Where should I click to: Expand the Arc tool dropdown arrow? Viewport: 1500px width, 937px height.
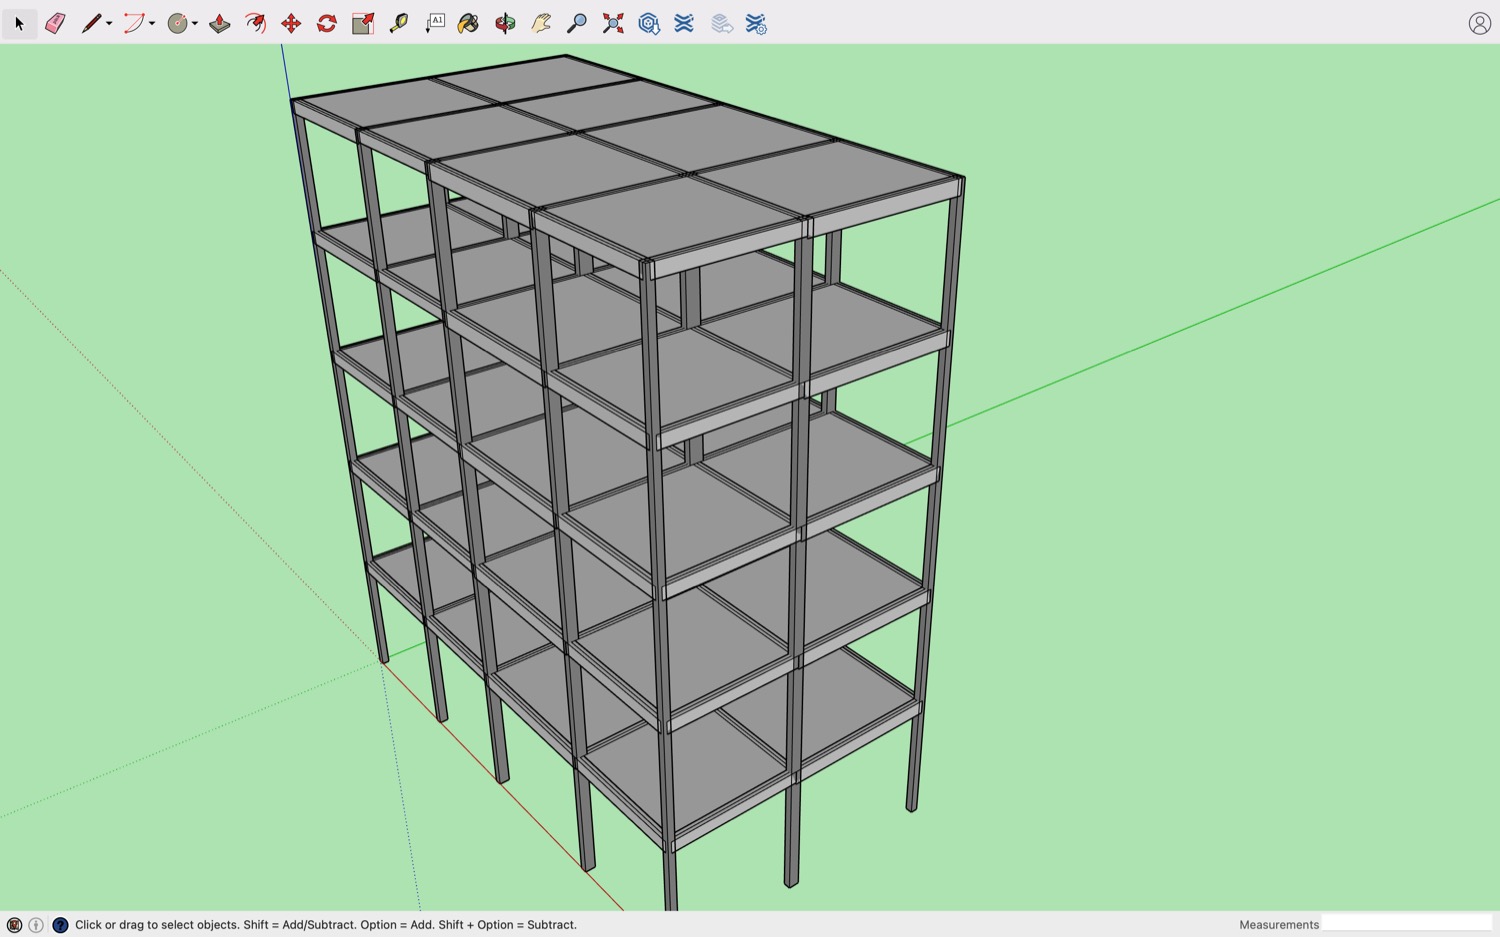pyautogui.click(x=152, y=23)
